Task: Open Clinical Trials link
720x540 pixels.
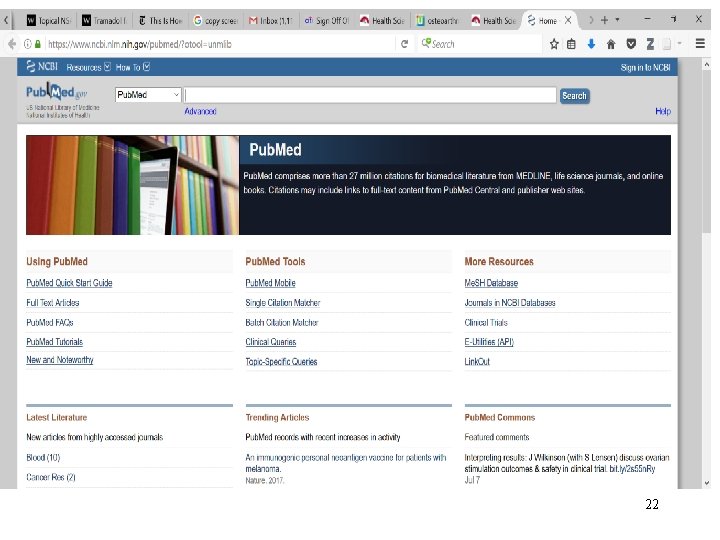Action: (x=486, y=322)
